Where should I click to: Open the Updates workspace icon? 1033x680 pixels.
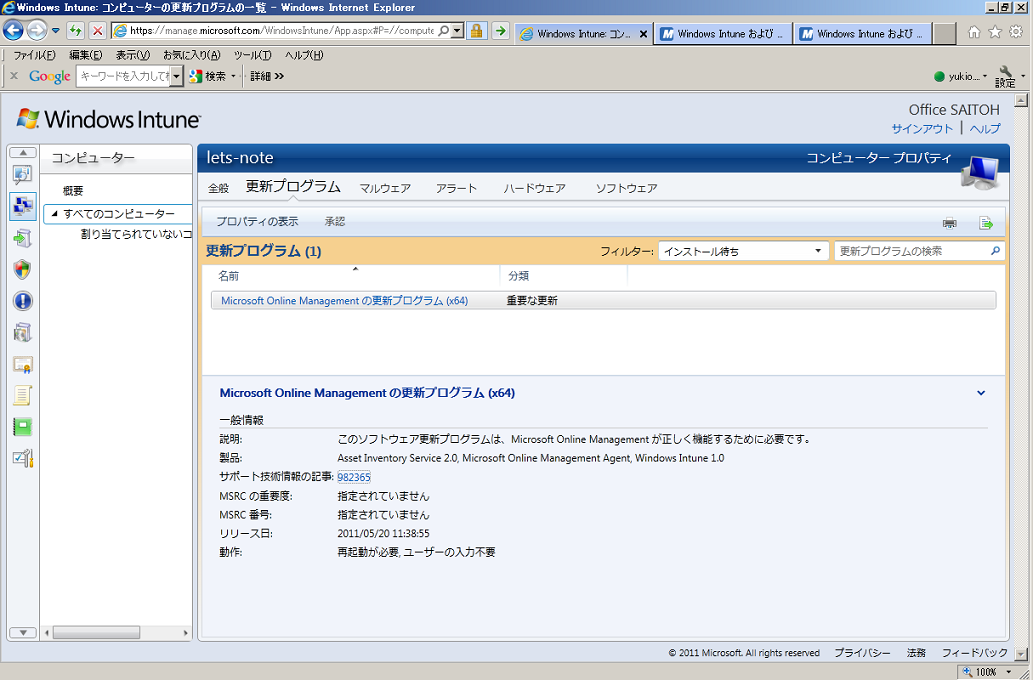[22, 238]
